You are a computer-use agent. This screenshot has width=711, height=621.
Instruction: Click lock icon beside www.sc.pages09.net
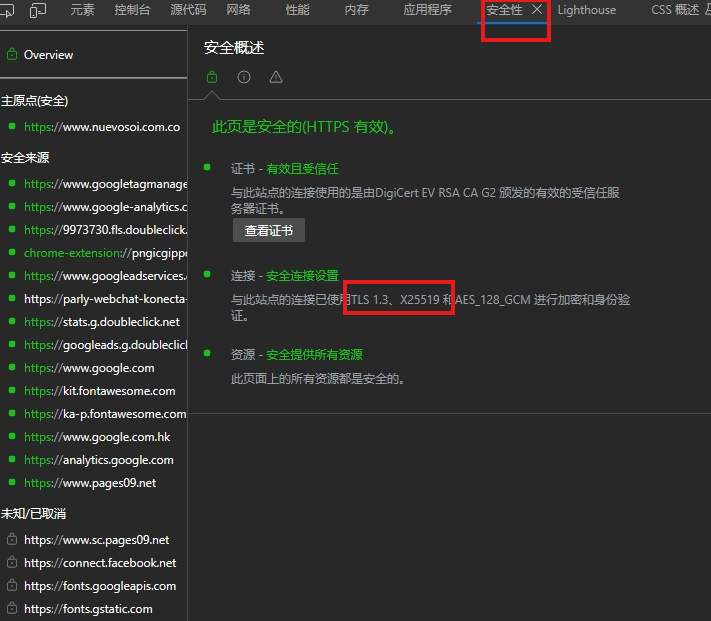click(12, 540)
